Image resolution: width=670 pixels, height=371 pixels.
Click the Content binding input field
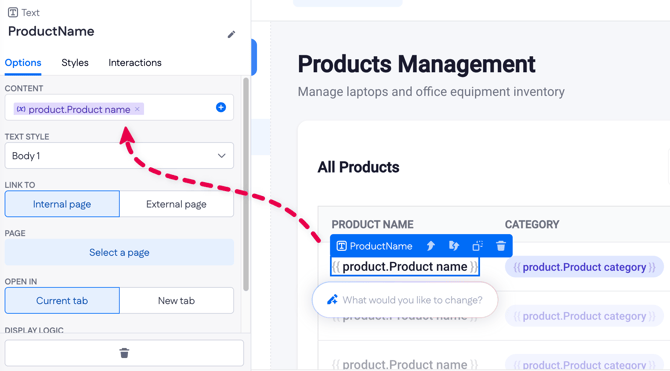pyautogui.click(x=119, y=107)
